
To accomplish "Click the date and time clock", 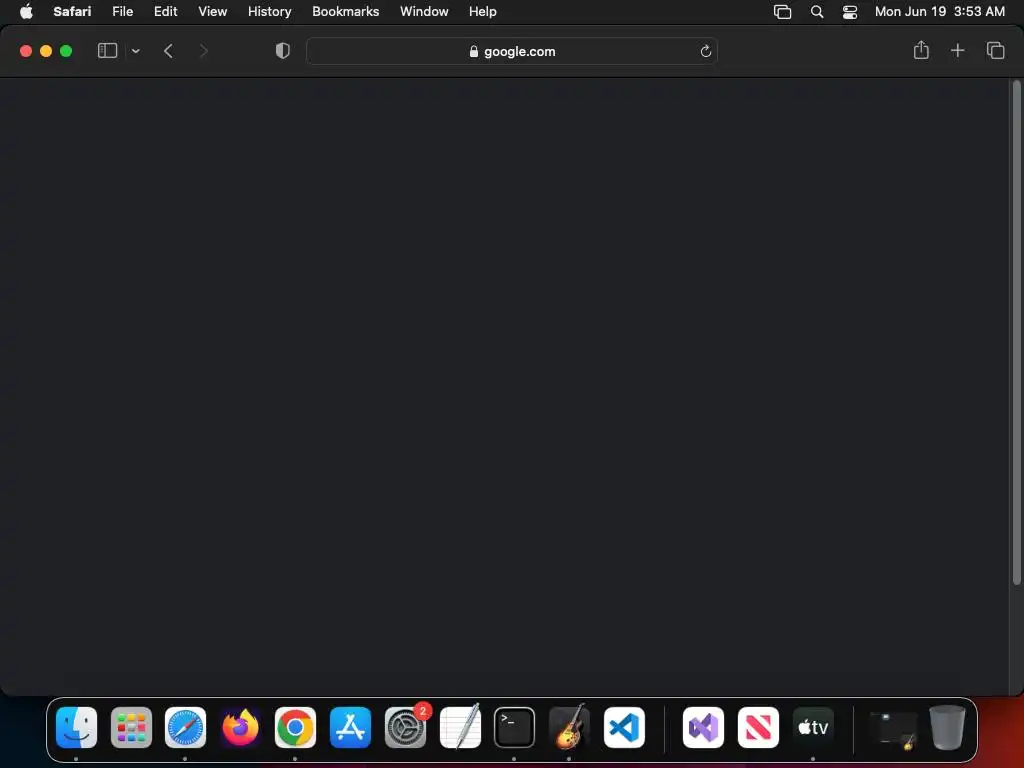I will pos(940,11).
